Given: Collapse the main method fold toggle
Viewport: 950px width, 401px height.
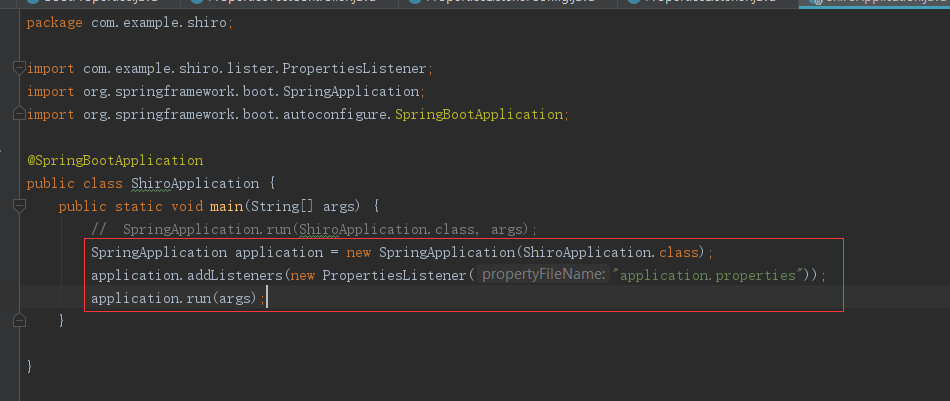Looking at the screenshot, I should click(x=18, y=206).
